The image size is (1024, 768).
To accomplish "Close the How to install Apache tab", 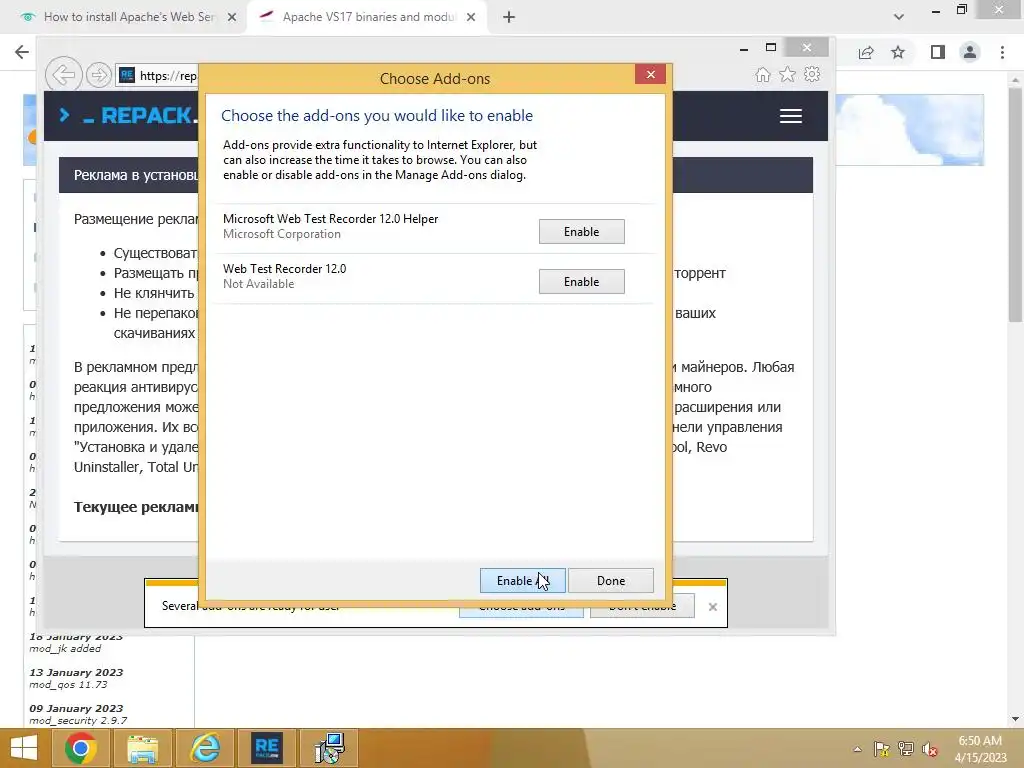I will coord(232,17).
